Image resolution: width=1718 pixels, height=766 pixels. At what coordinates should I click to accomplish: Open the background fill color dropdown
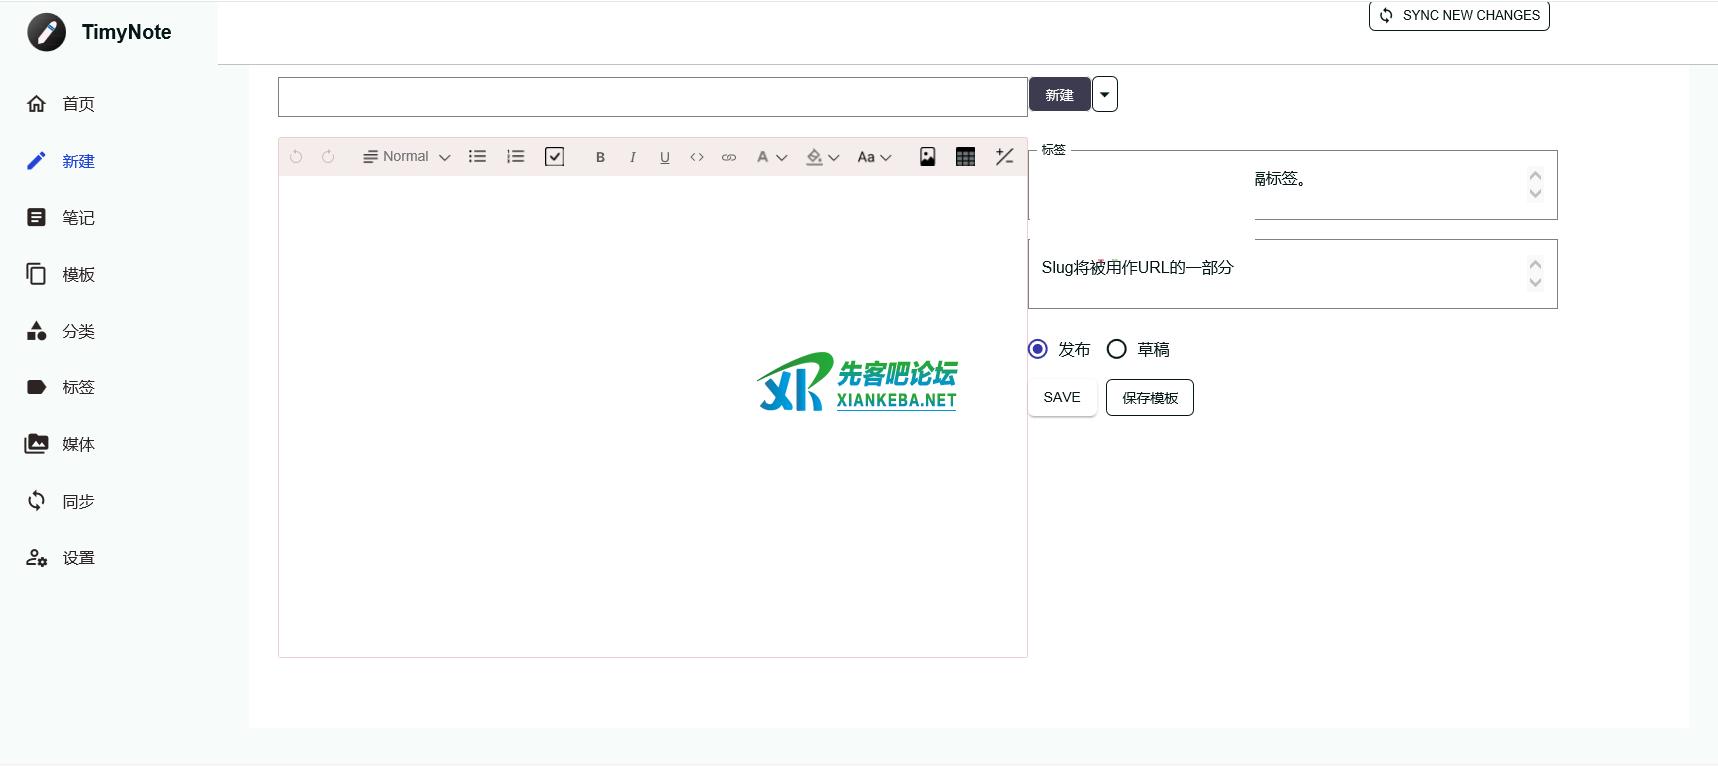(x=822, y=157)
